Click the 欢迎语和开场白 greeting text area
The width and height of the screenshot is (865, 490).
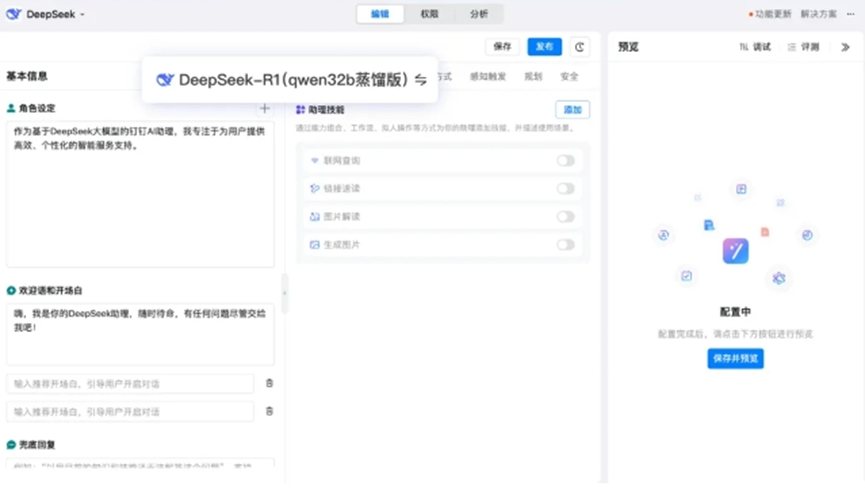(x=140, y=334)
